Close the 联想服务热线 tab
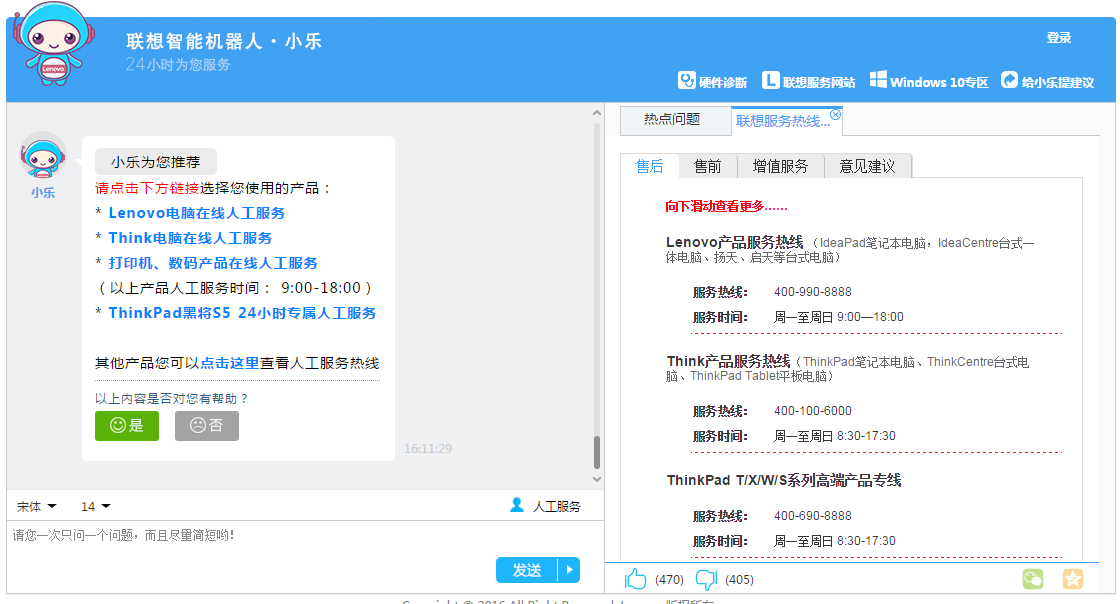 tap(836, 114)
